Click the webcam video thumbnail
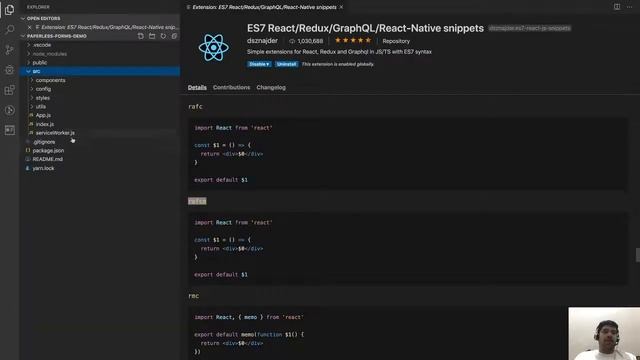 (604, 333)
